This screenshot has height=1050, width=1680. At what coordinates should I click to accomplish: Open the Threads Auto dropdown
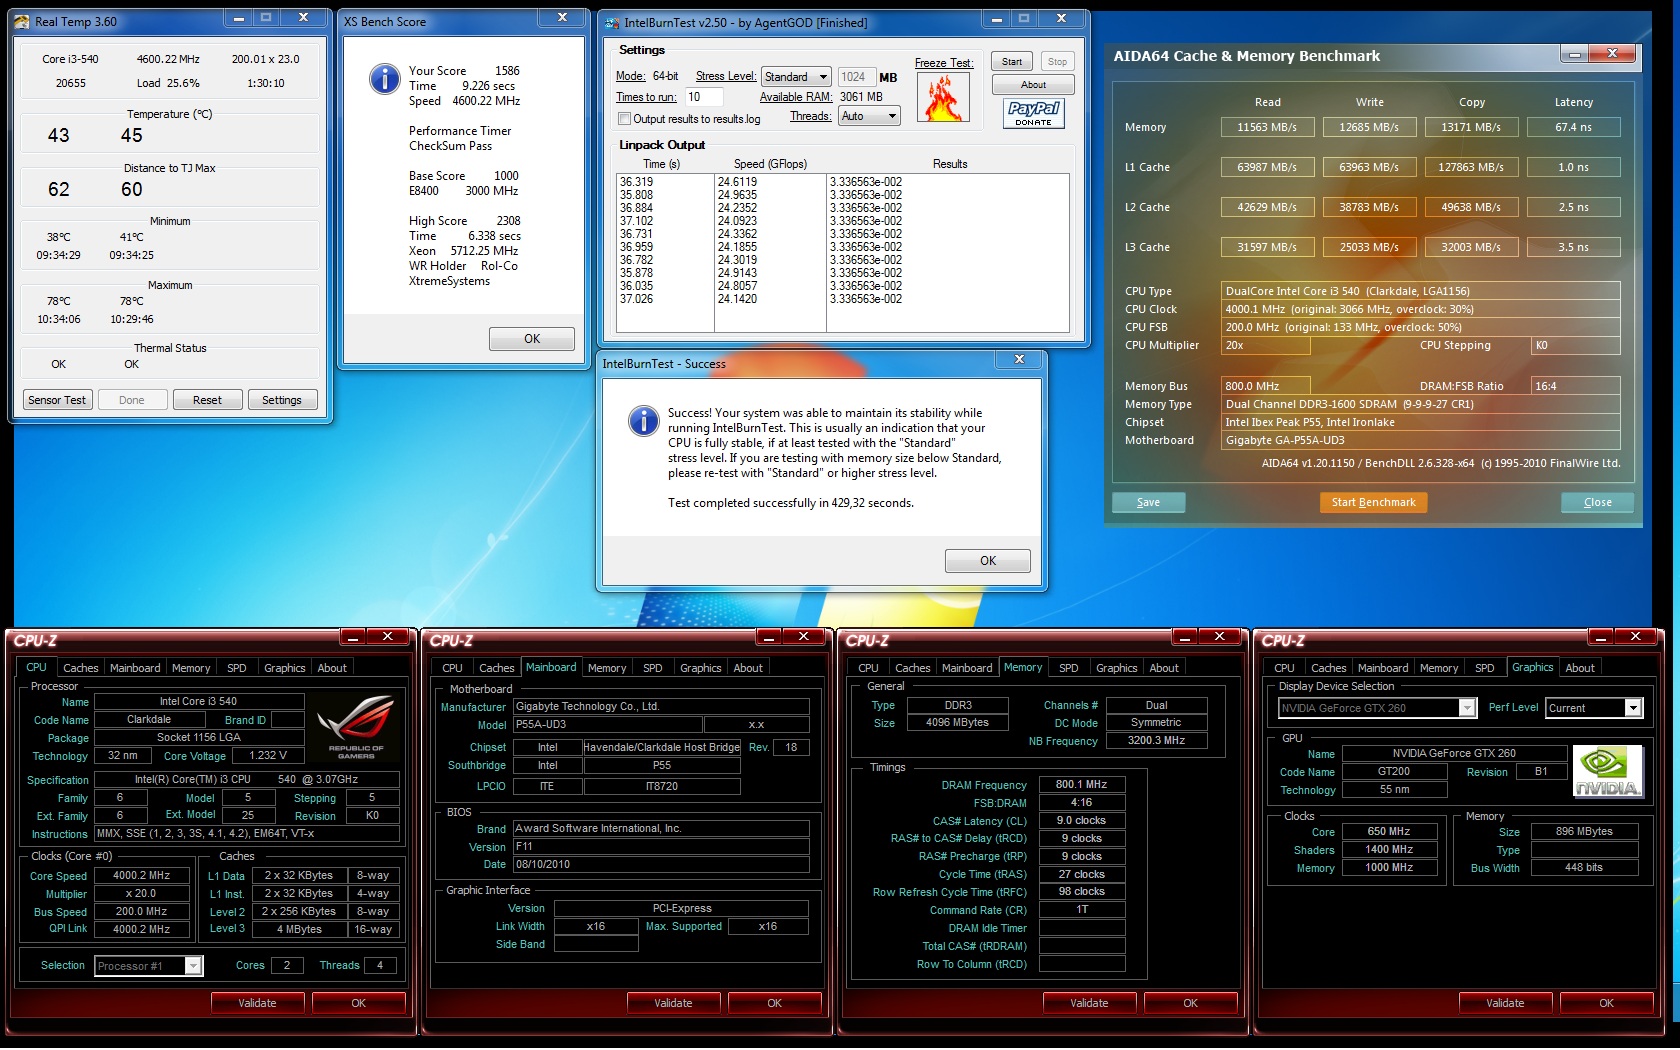click(869, 116)
